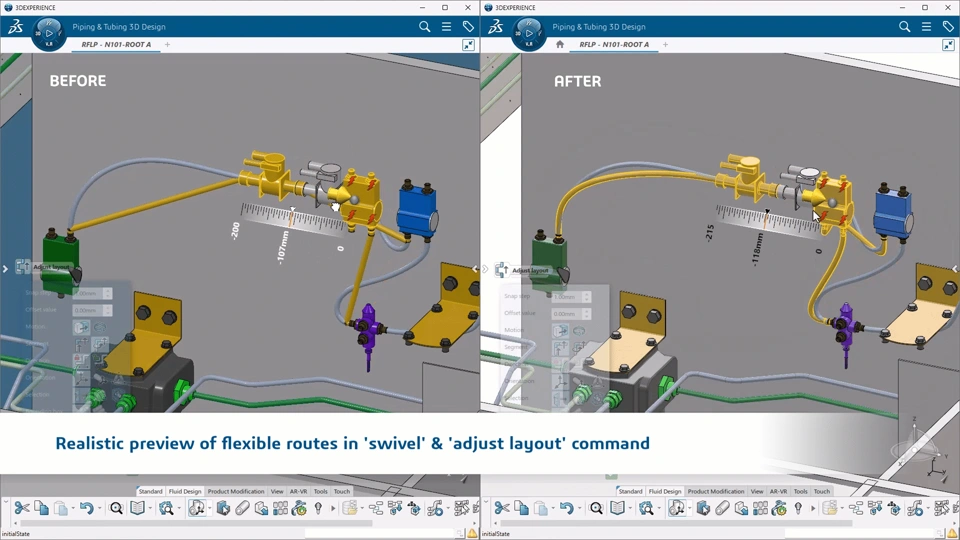The image size is (960, 540).
Task: Click the ruler slider handle in the AFTER viewport
Action: click(x=767, y=212)
